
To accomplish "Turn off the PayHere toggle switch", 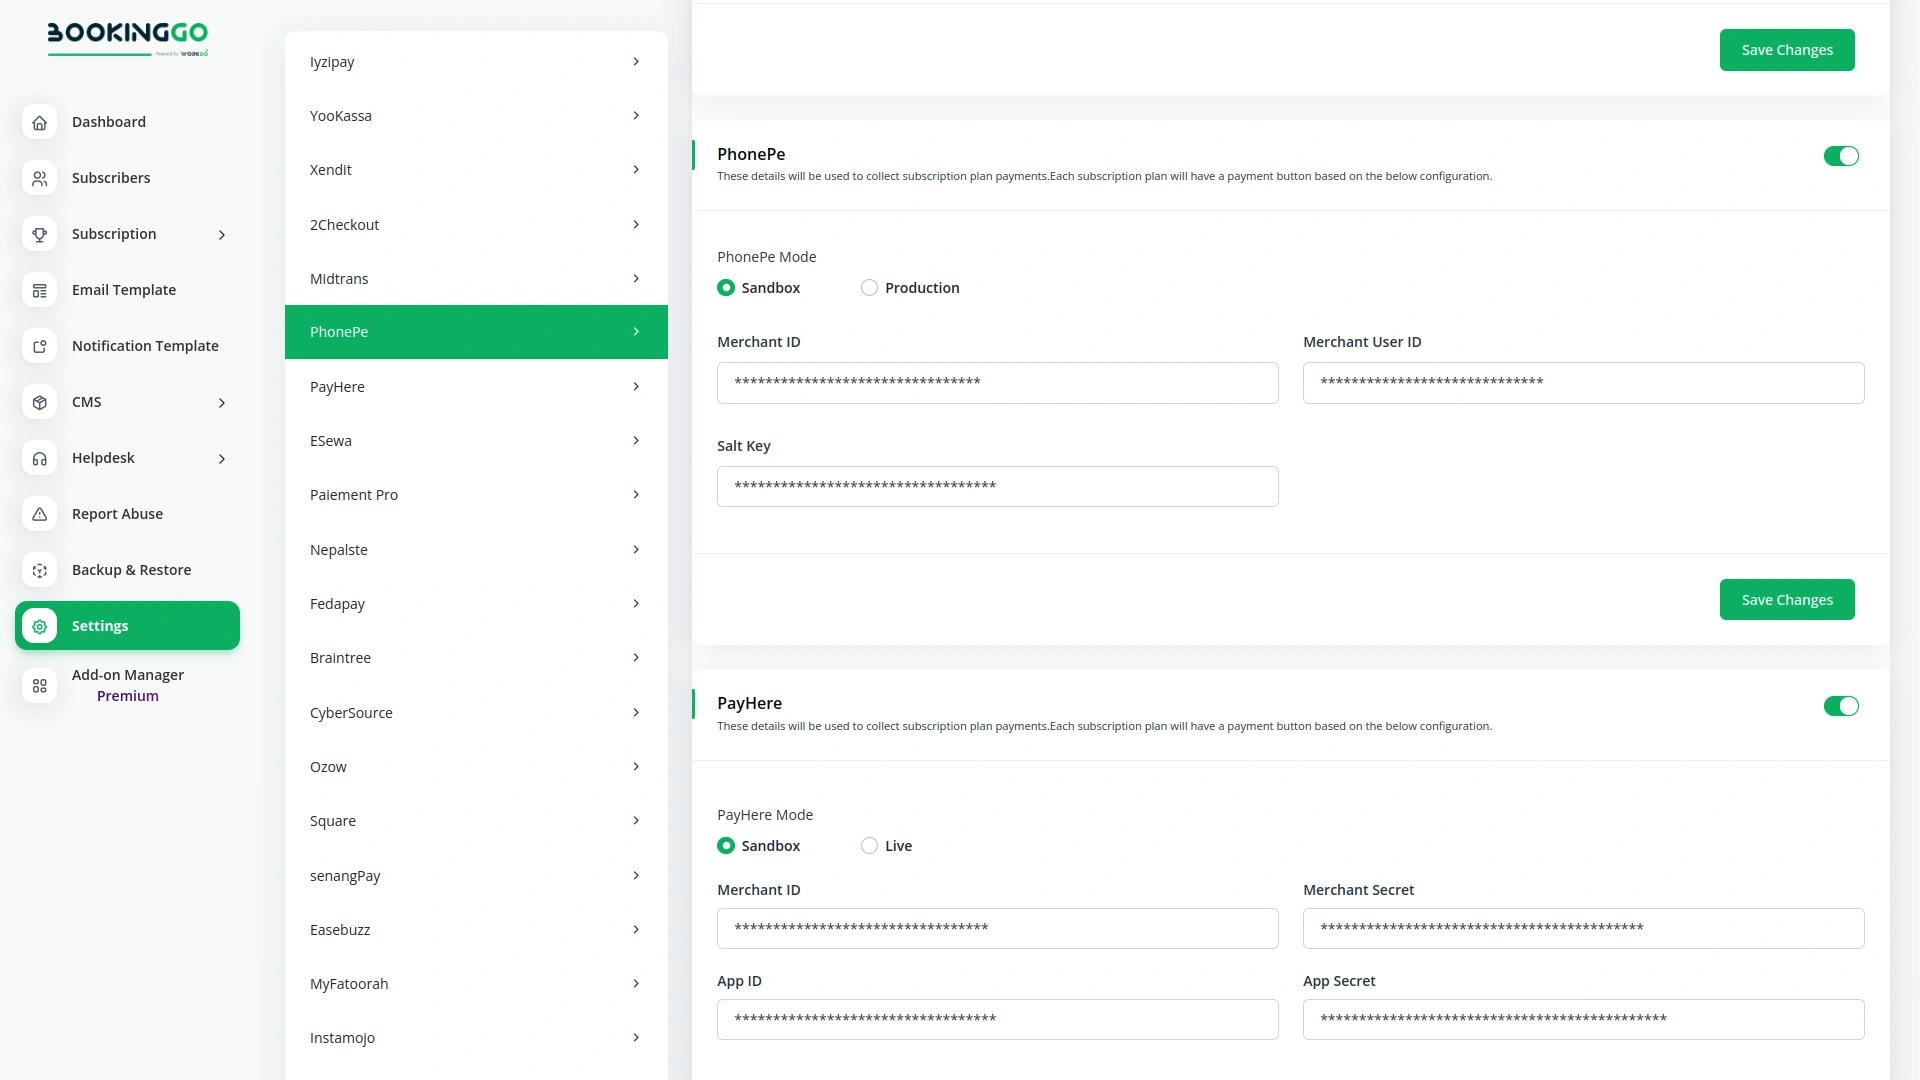I will click(1840, 706).
